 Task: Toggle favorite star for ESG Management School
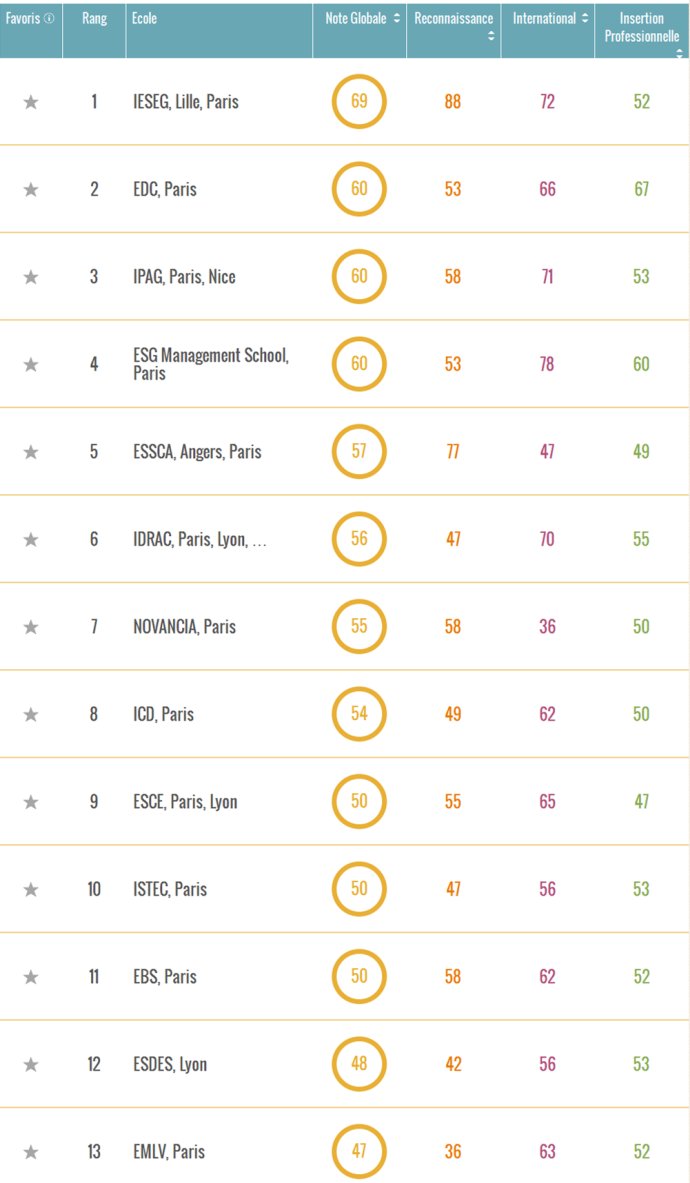31,364
